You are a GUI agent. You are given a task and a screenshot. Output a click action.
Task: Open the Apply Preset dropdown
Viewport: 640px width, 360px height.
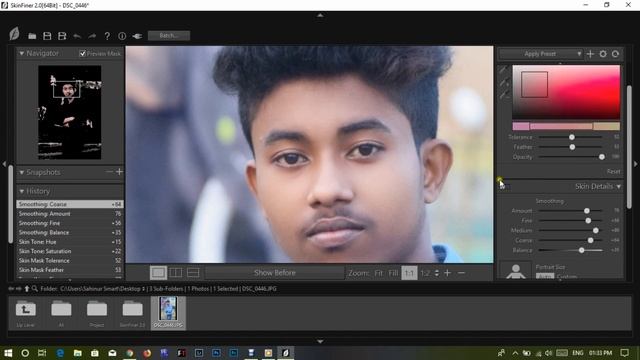541,54
